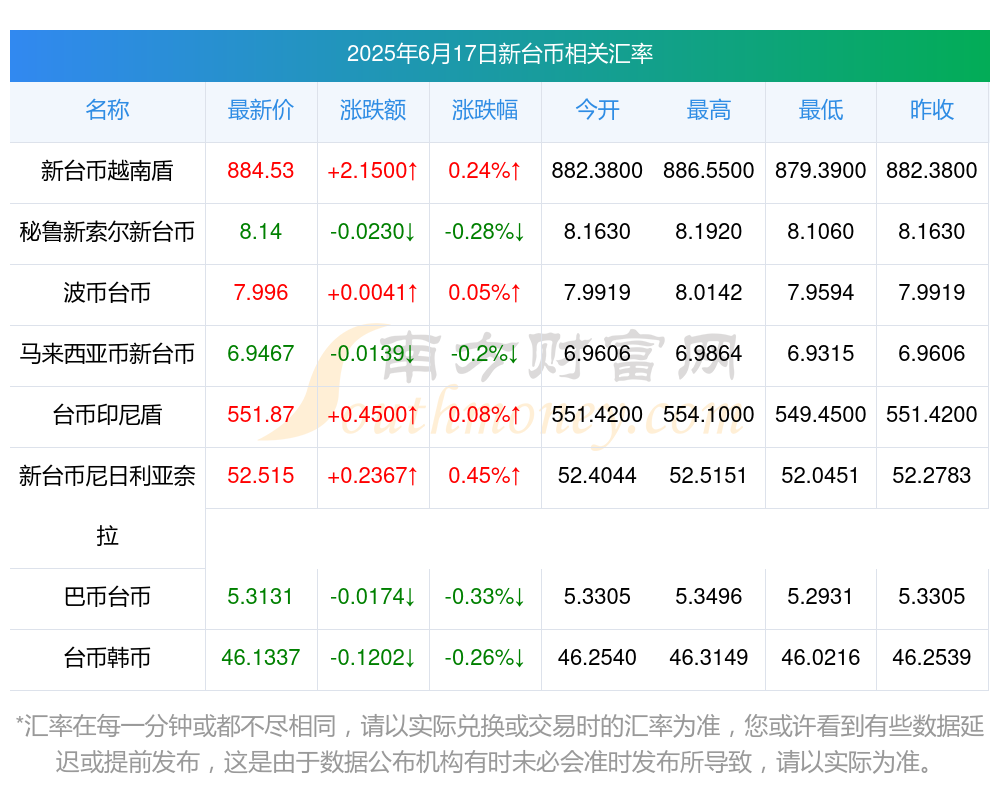1000x793 pixels.
Task: Click change percent 0.08%↑
Action: (485, 415)
